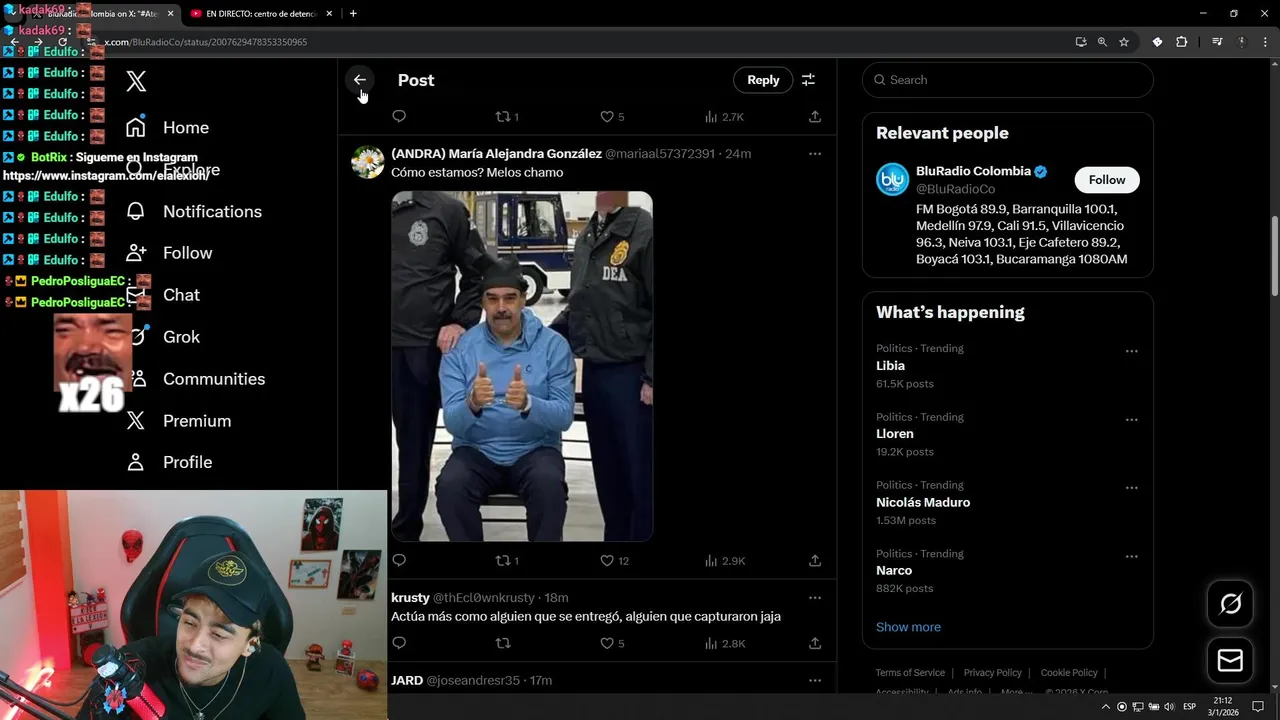Open more options for Narco trend
This screenshot has height=720, width=1280.
(x=1131, y=556)
